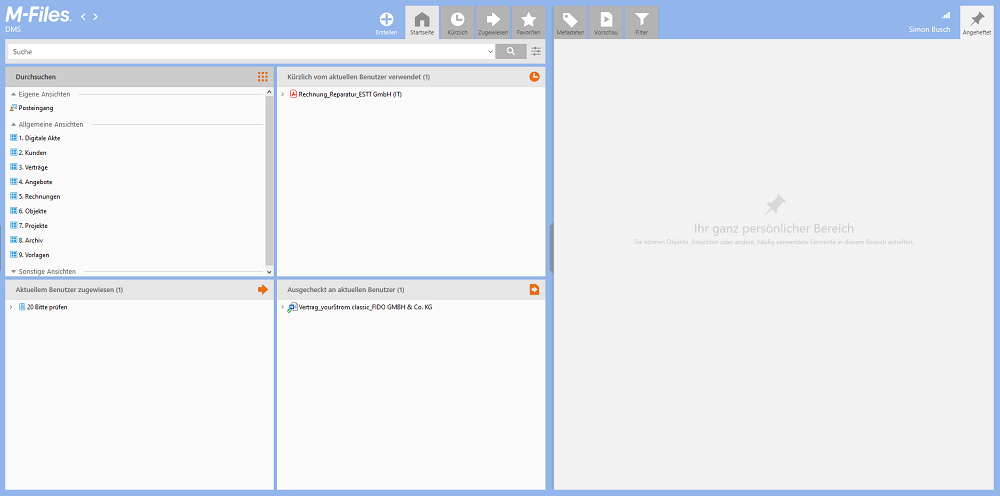1000x496 pixels.
Task: Open the Favoriten star tab
Action: tap(528, 21)
